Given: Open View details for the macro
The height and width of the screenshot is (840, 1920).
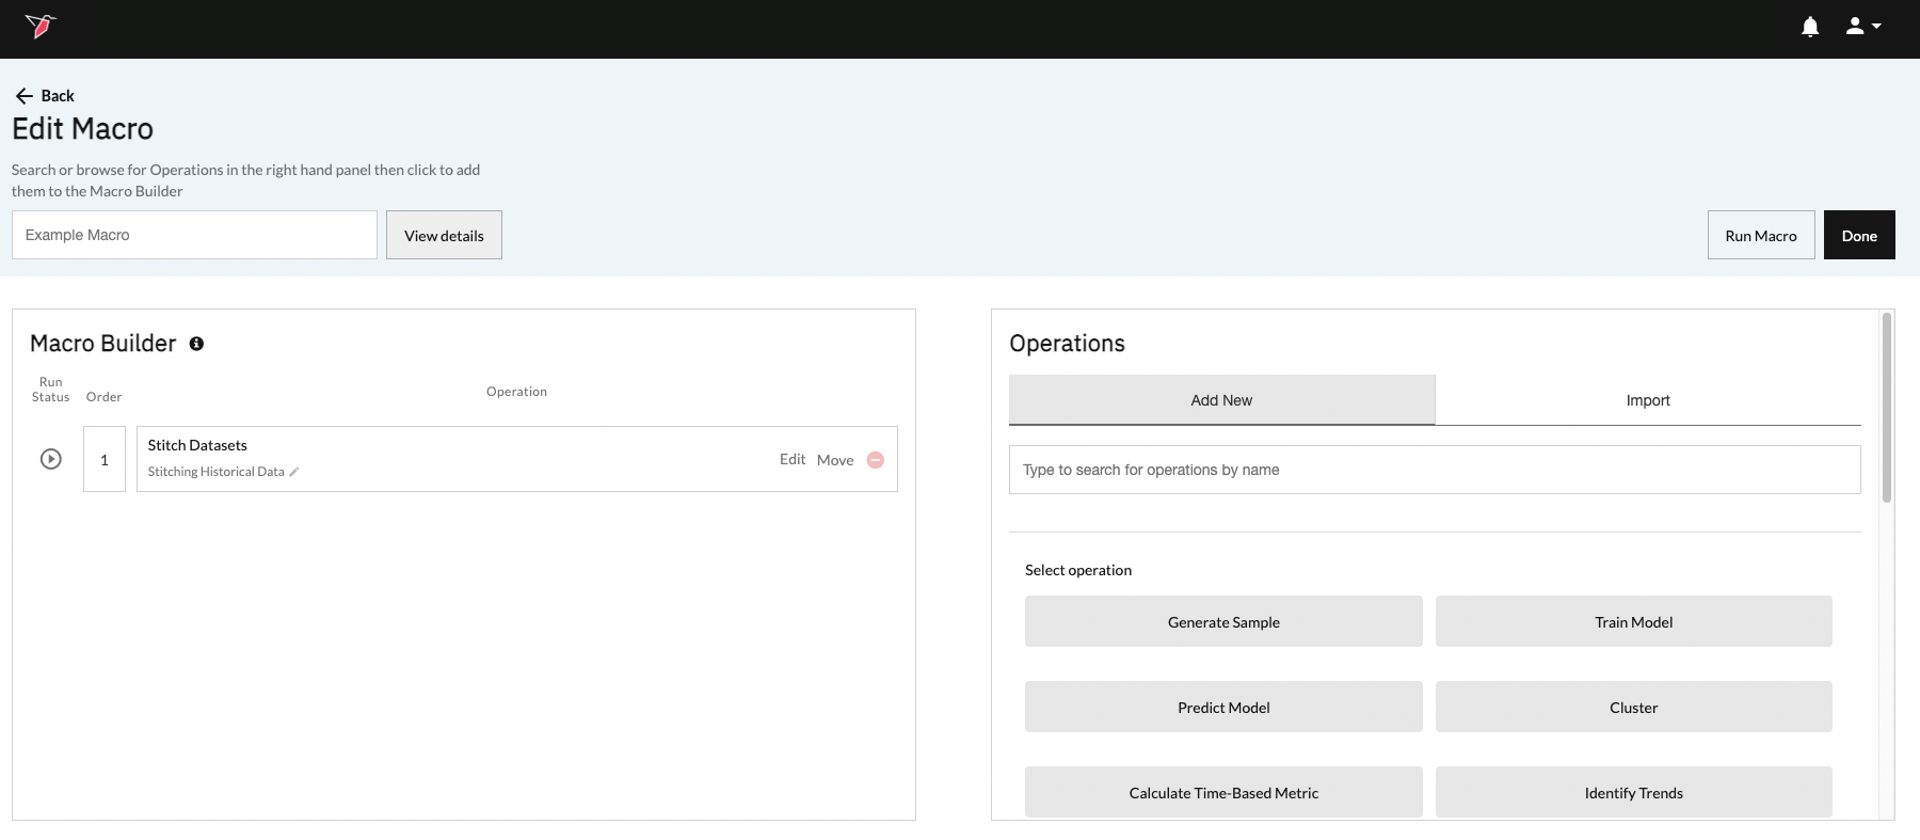Looking at the screenshot, I should point(444,235).
